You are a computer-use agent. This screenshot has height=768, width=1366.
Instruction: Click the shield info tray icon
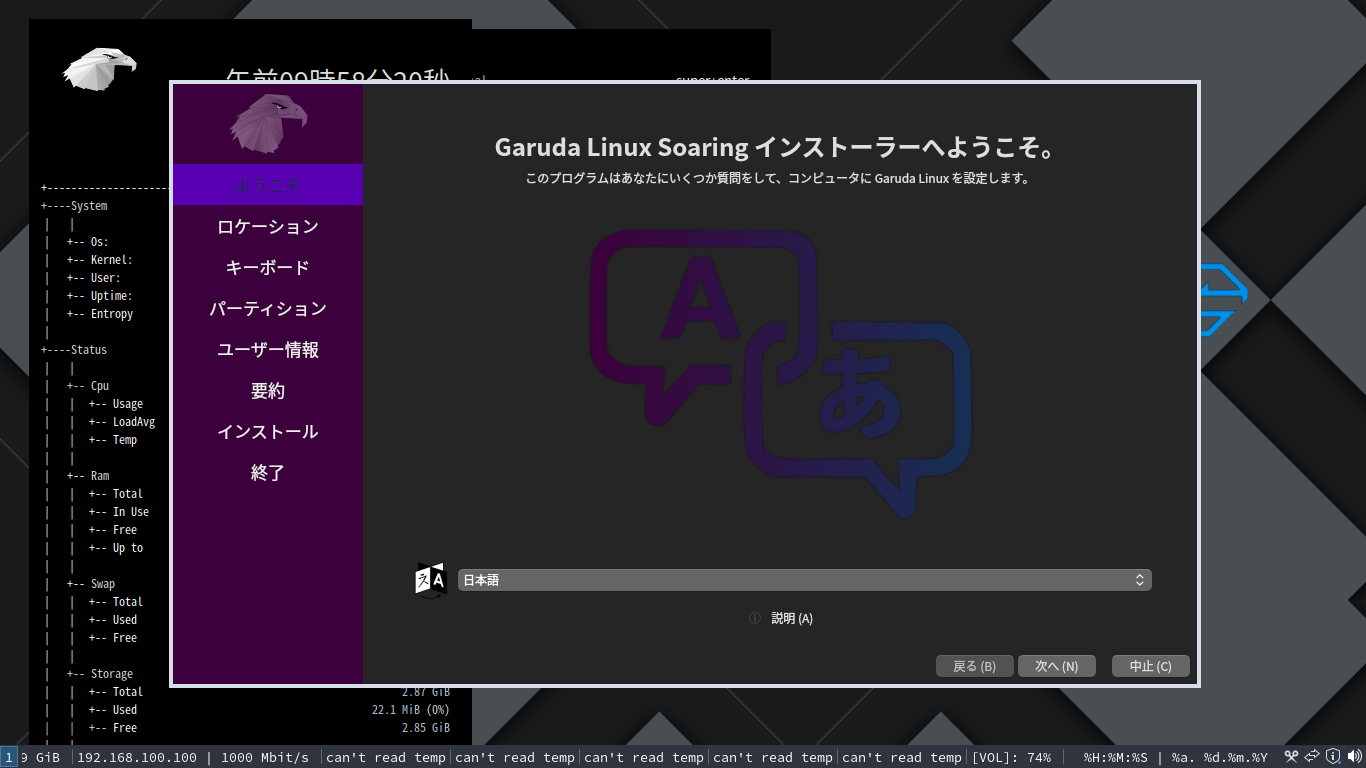(x=1333, y=757)
